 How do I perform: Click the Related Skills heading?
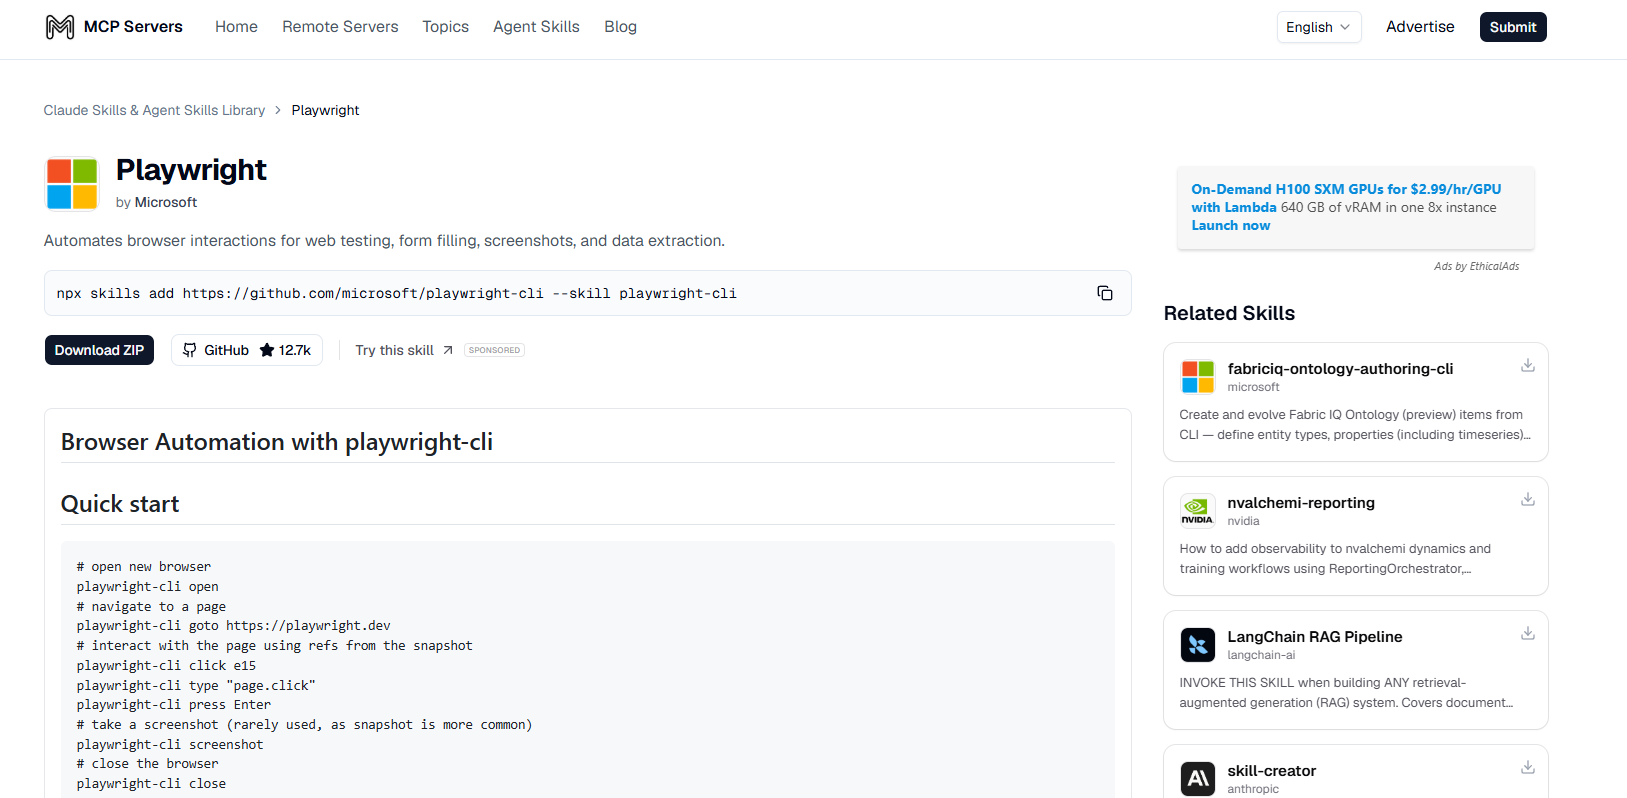(x=1229, y=313)
